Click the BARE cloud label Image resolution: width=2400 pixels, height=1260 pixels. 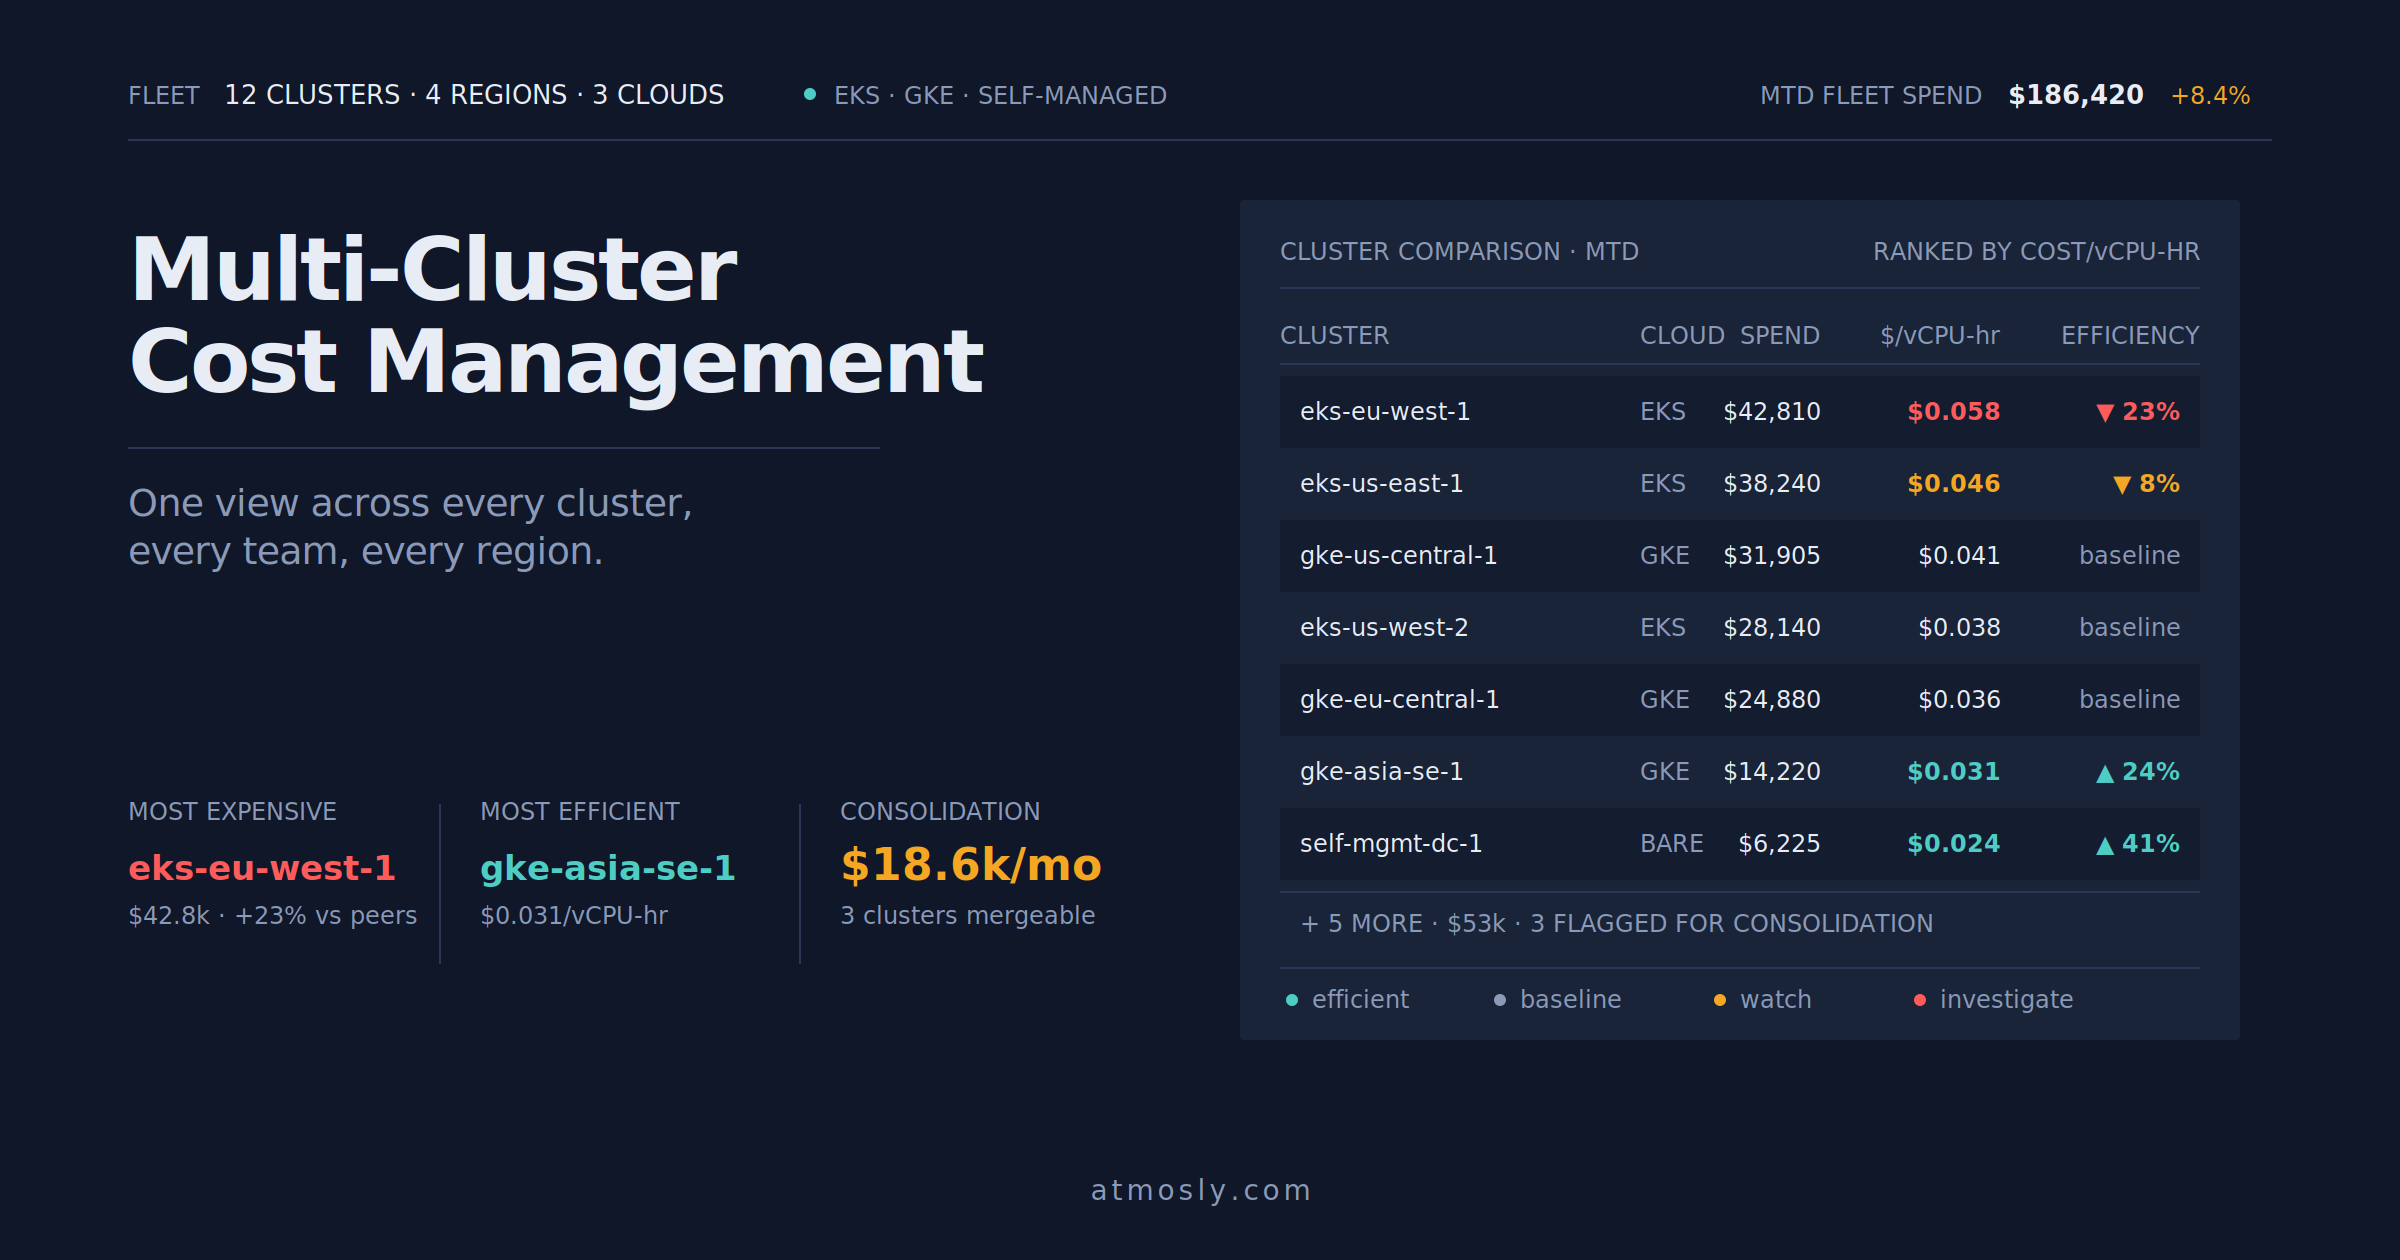(x=1671, y=843)
